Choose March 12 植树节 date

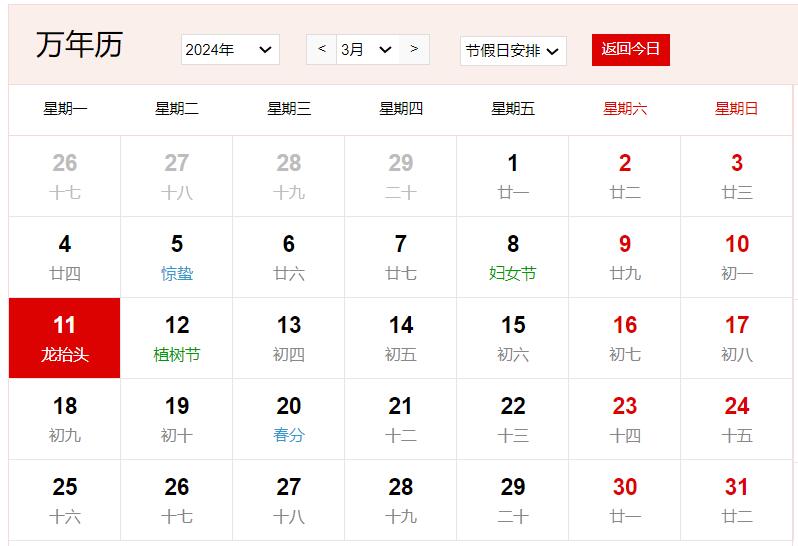tap(177, 338)
